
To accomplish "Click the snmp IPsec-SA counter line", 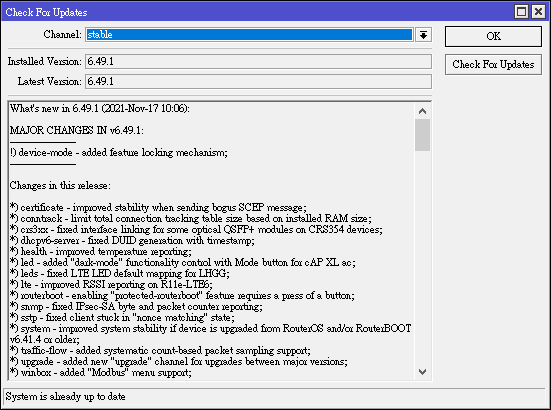I will pyautogui.click(x=136, y=306).
